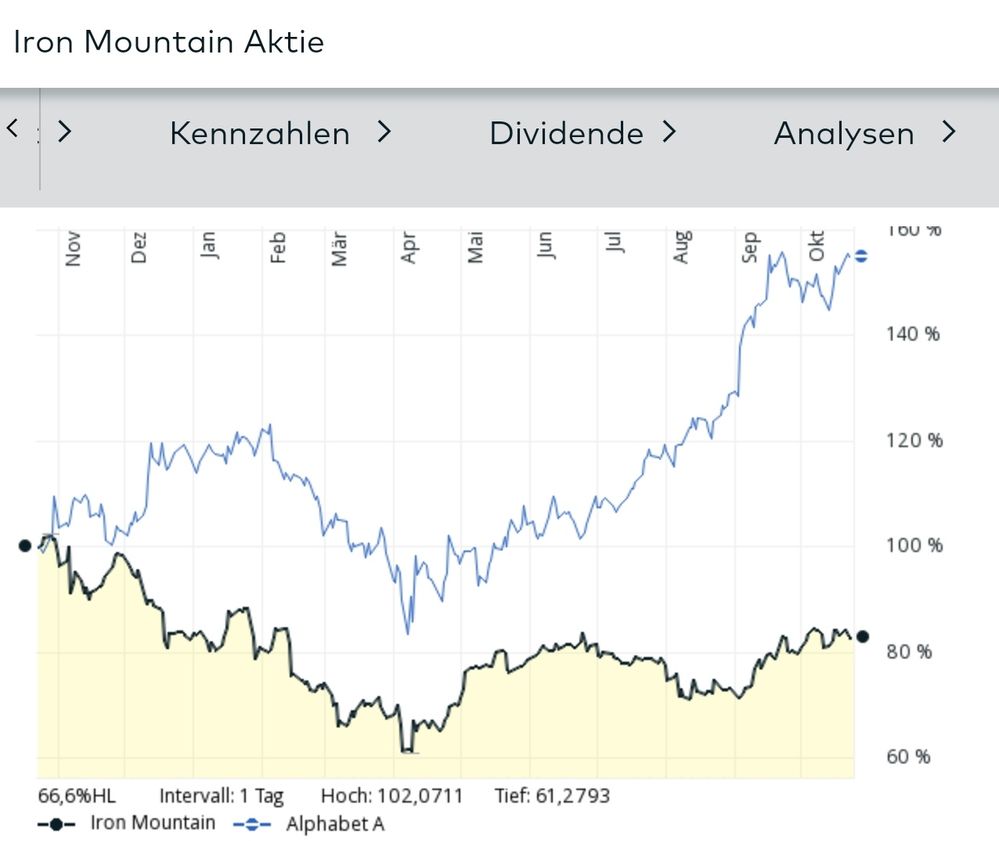Click the Dez axis label
Screen dimensions: 999x841
pyautogui.click(x=138, y=248)
